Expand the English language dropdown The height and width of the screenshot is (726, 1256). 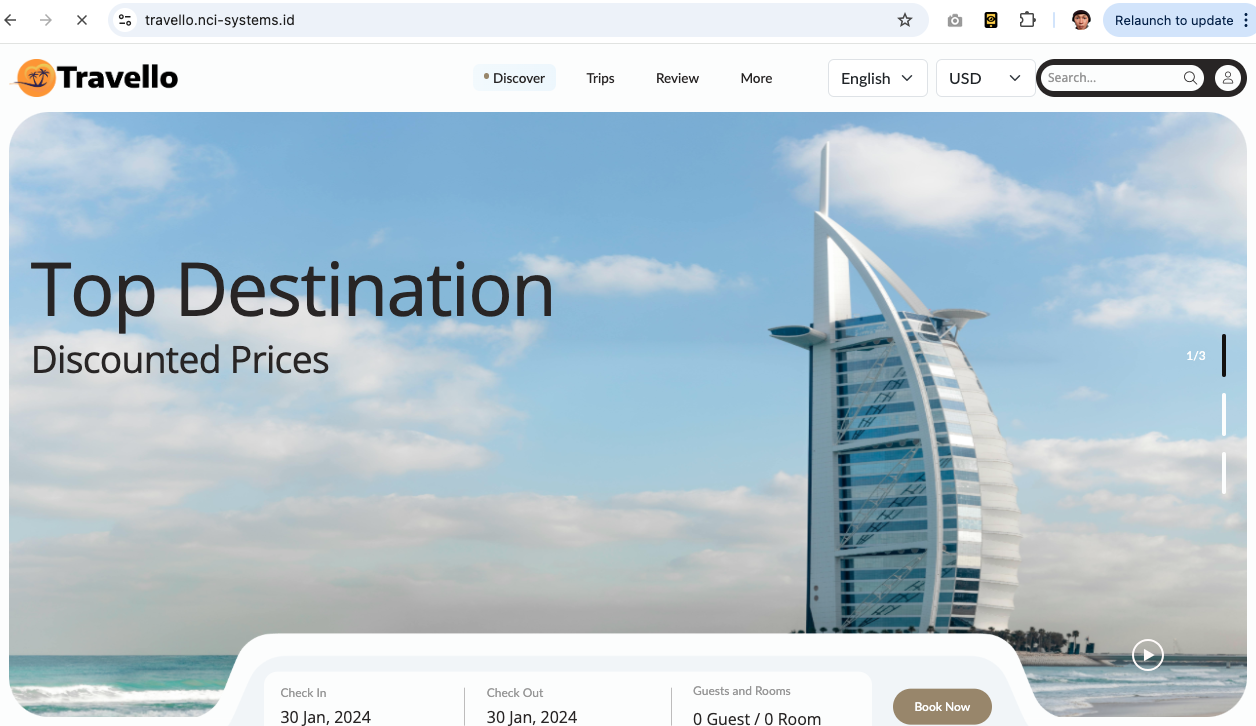pyautogui.click(x=878, y=78)
